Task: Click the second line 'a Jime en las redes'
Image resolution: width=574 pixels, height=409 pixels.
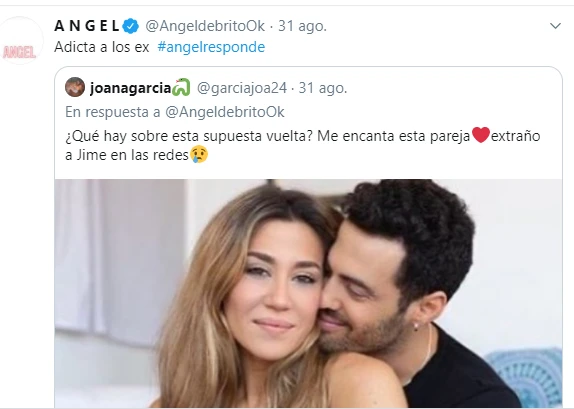Action: click(x=127, y=155)
